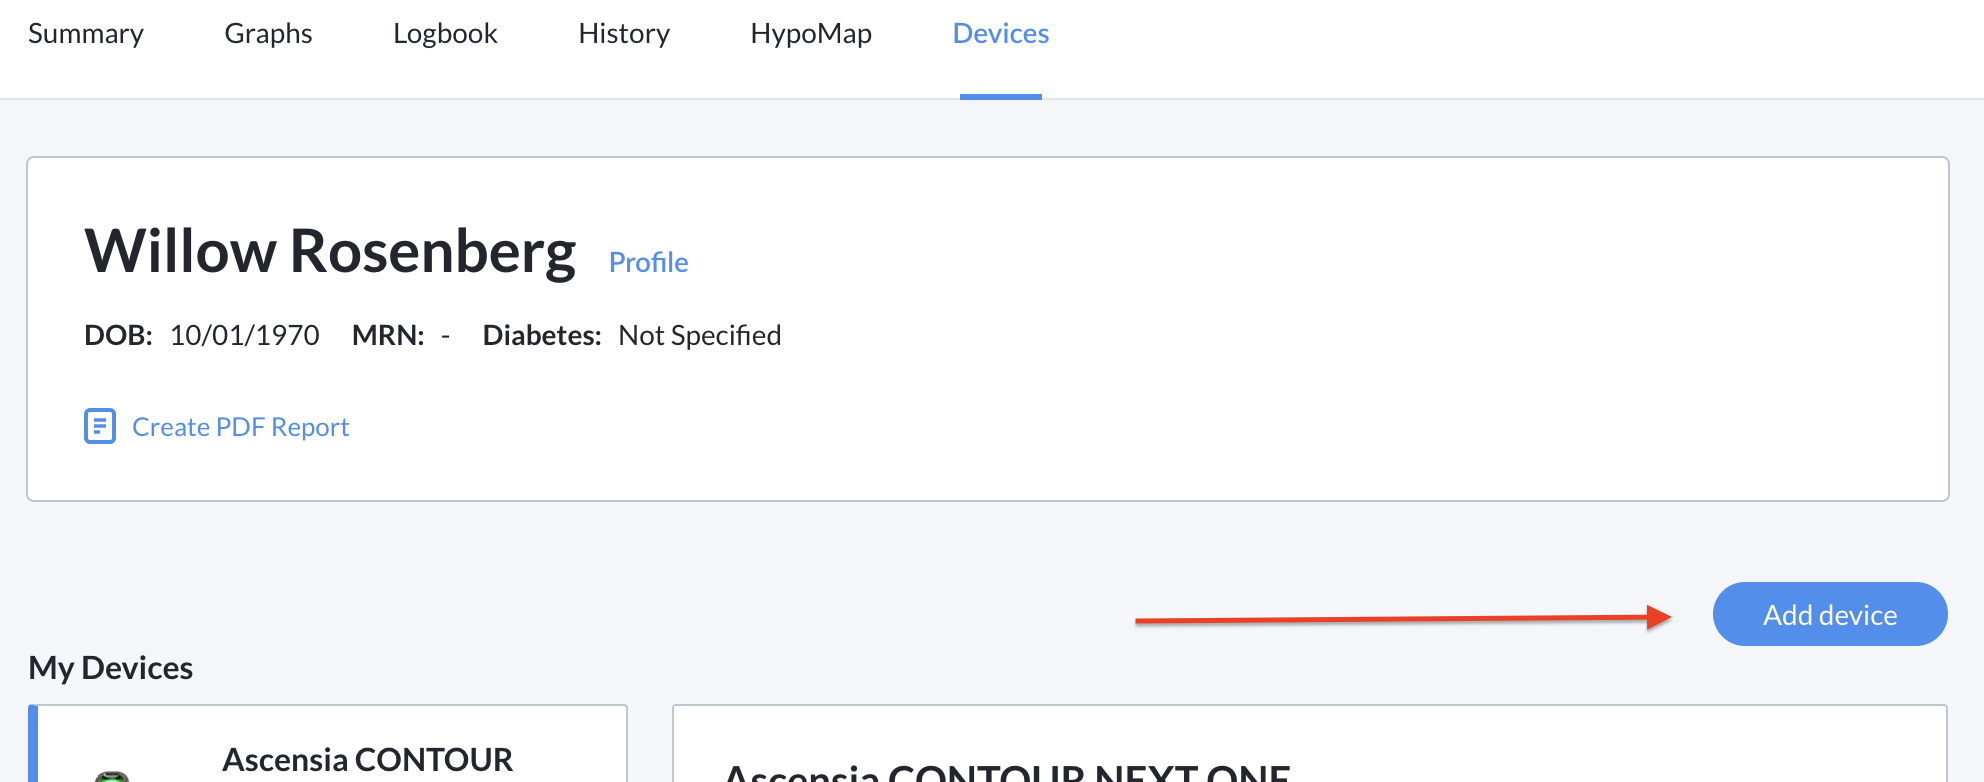The width and height of the screenshot is (1984, 782).
Task: Click the MRN field label
Action: [x=388, y=335]
